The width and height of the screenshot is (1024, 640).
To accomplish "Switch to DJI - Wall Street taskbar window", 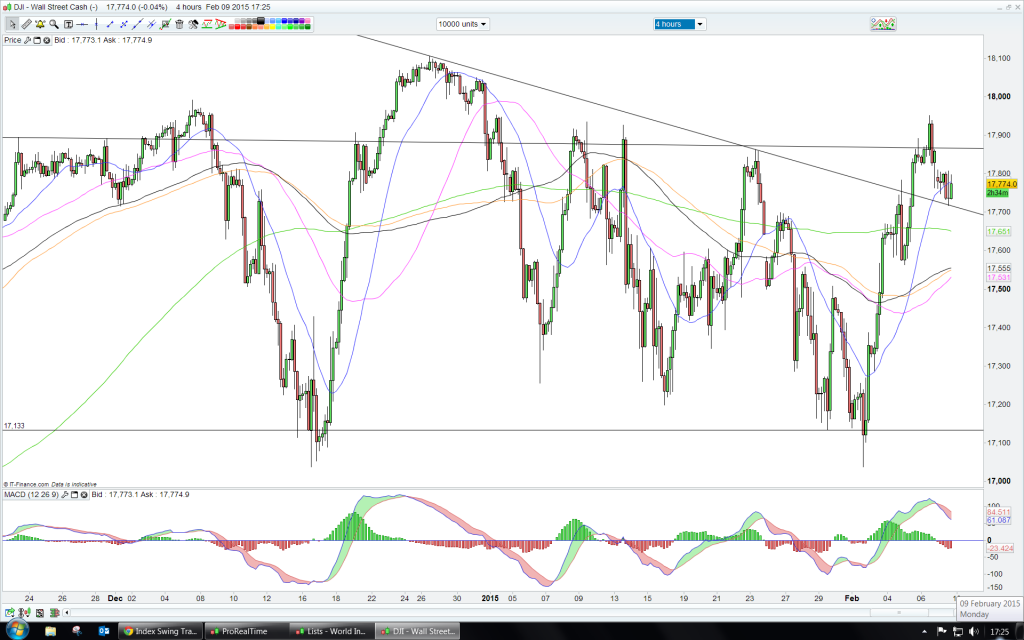I will (417, 631).
